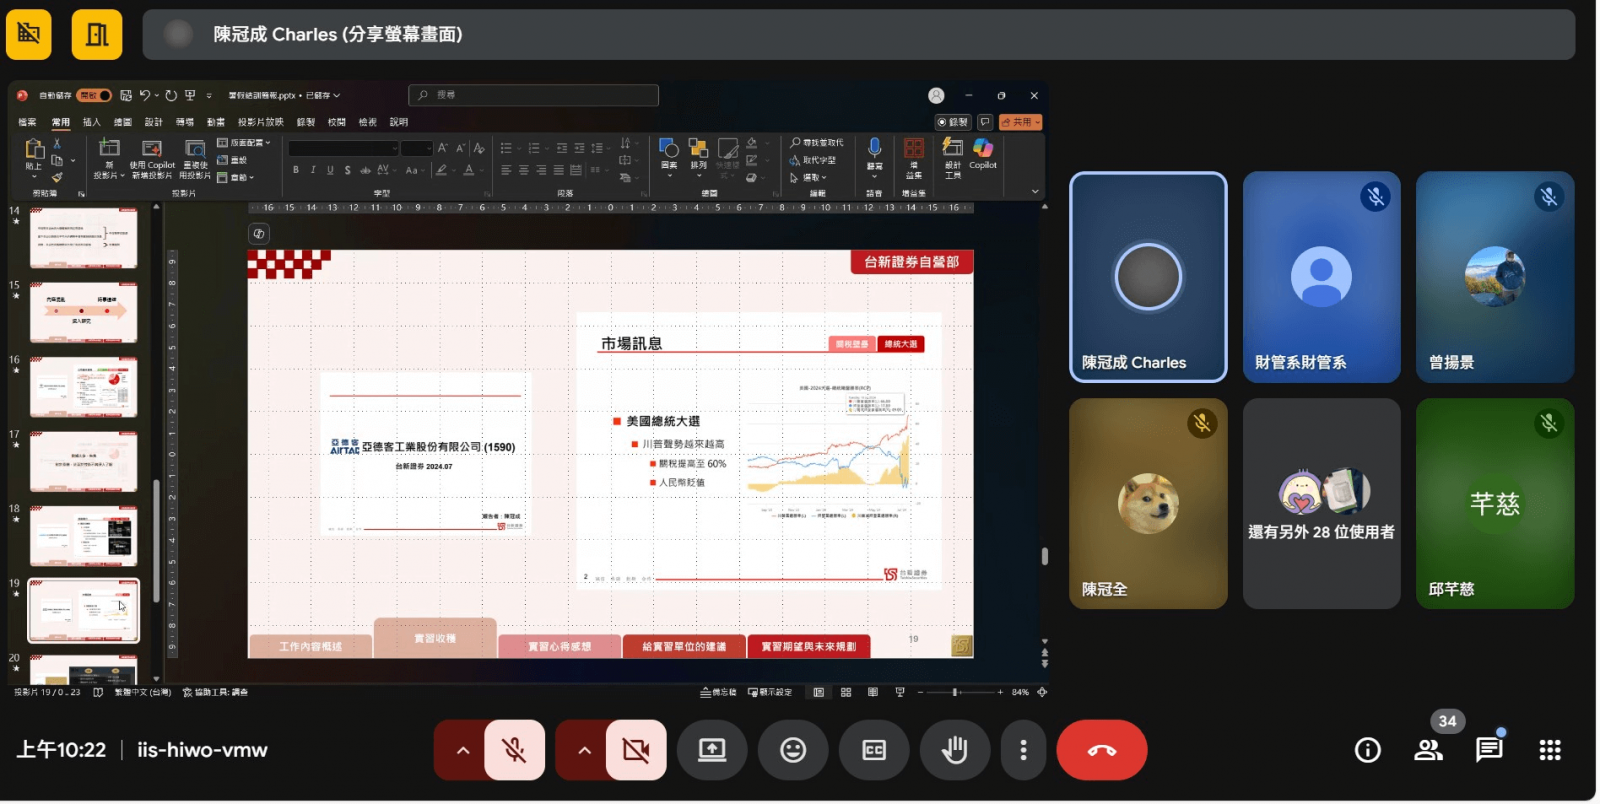
Task: Undo the last action in PowerPoint
Action: click(145, 95)
